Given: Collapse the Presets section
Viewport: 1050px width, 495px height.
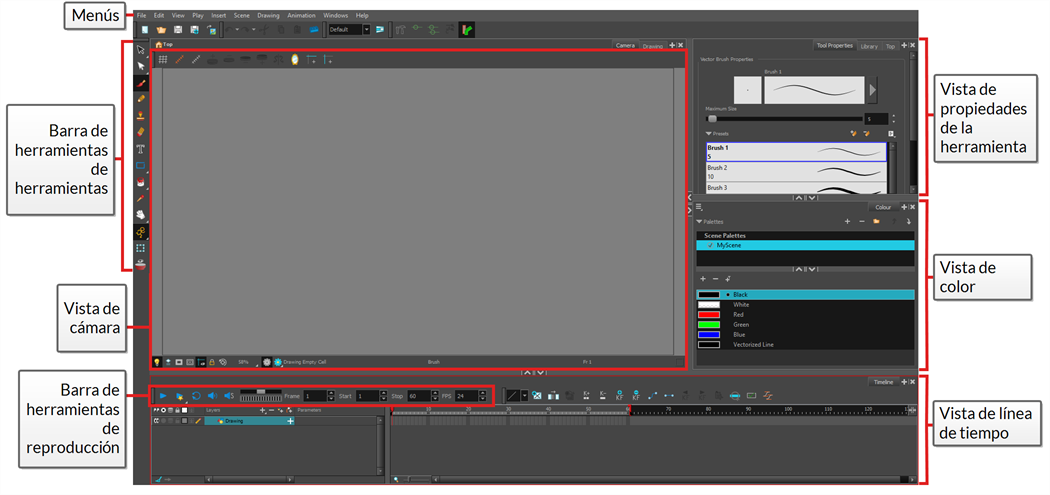Looking at the screenshot, I should pos(708,132).
